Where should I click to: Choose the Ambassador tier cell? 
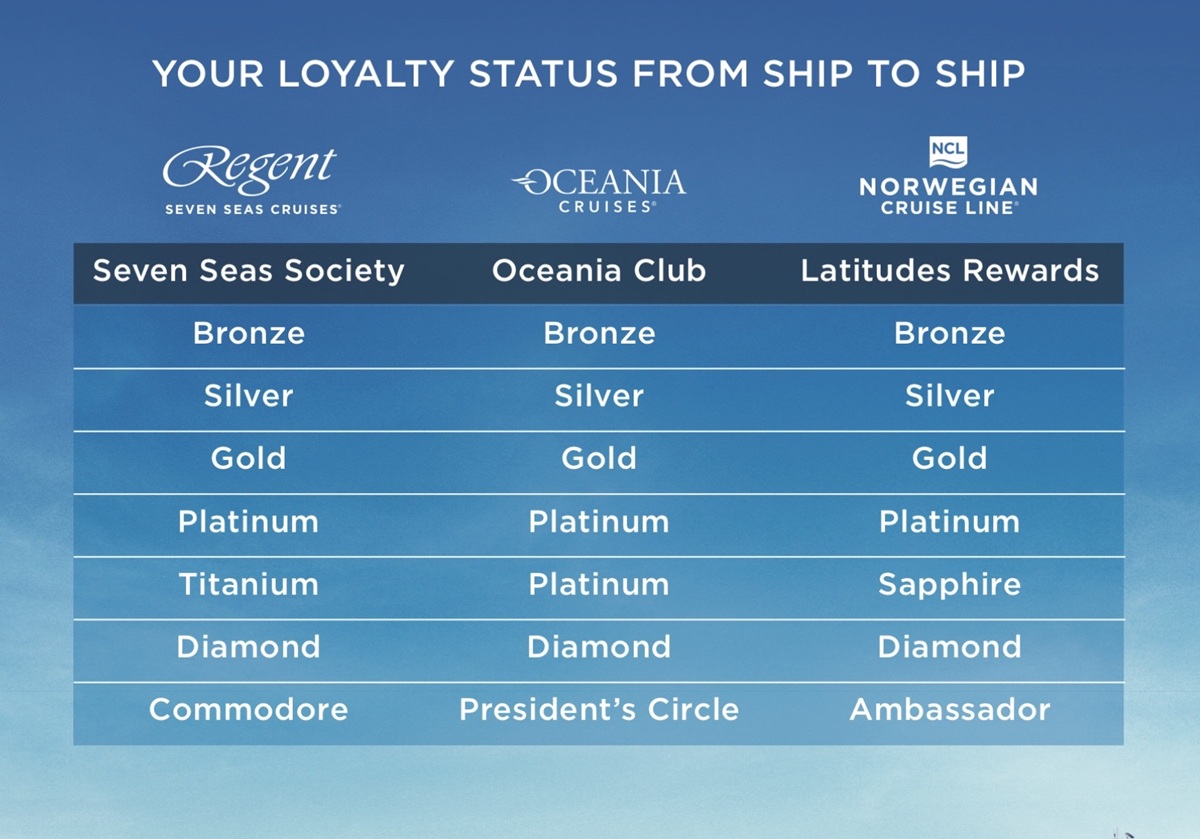[x=949, y=710]
